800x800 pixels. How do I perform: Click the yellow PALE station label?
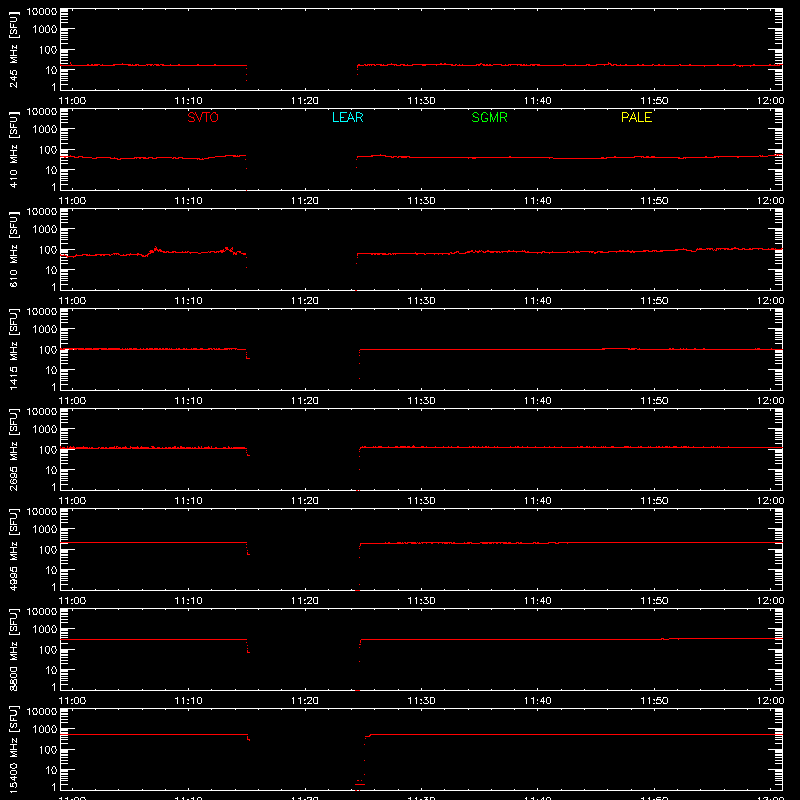pos(636,117)
